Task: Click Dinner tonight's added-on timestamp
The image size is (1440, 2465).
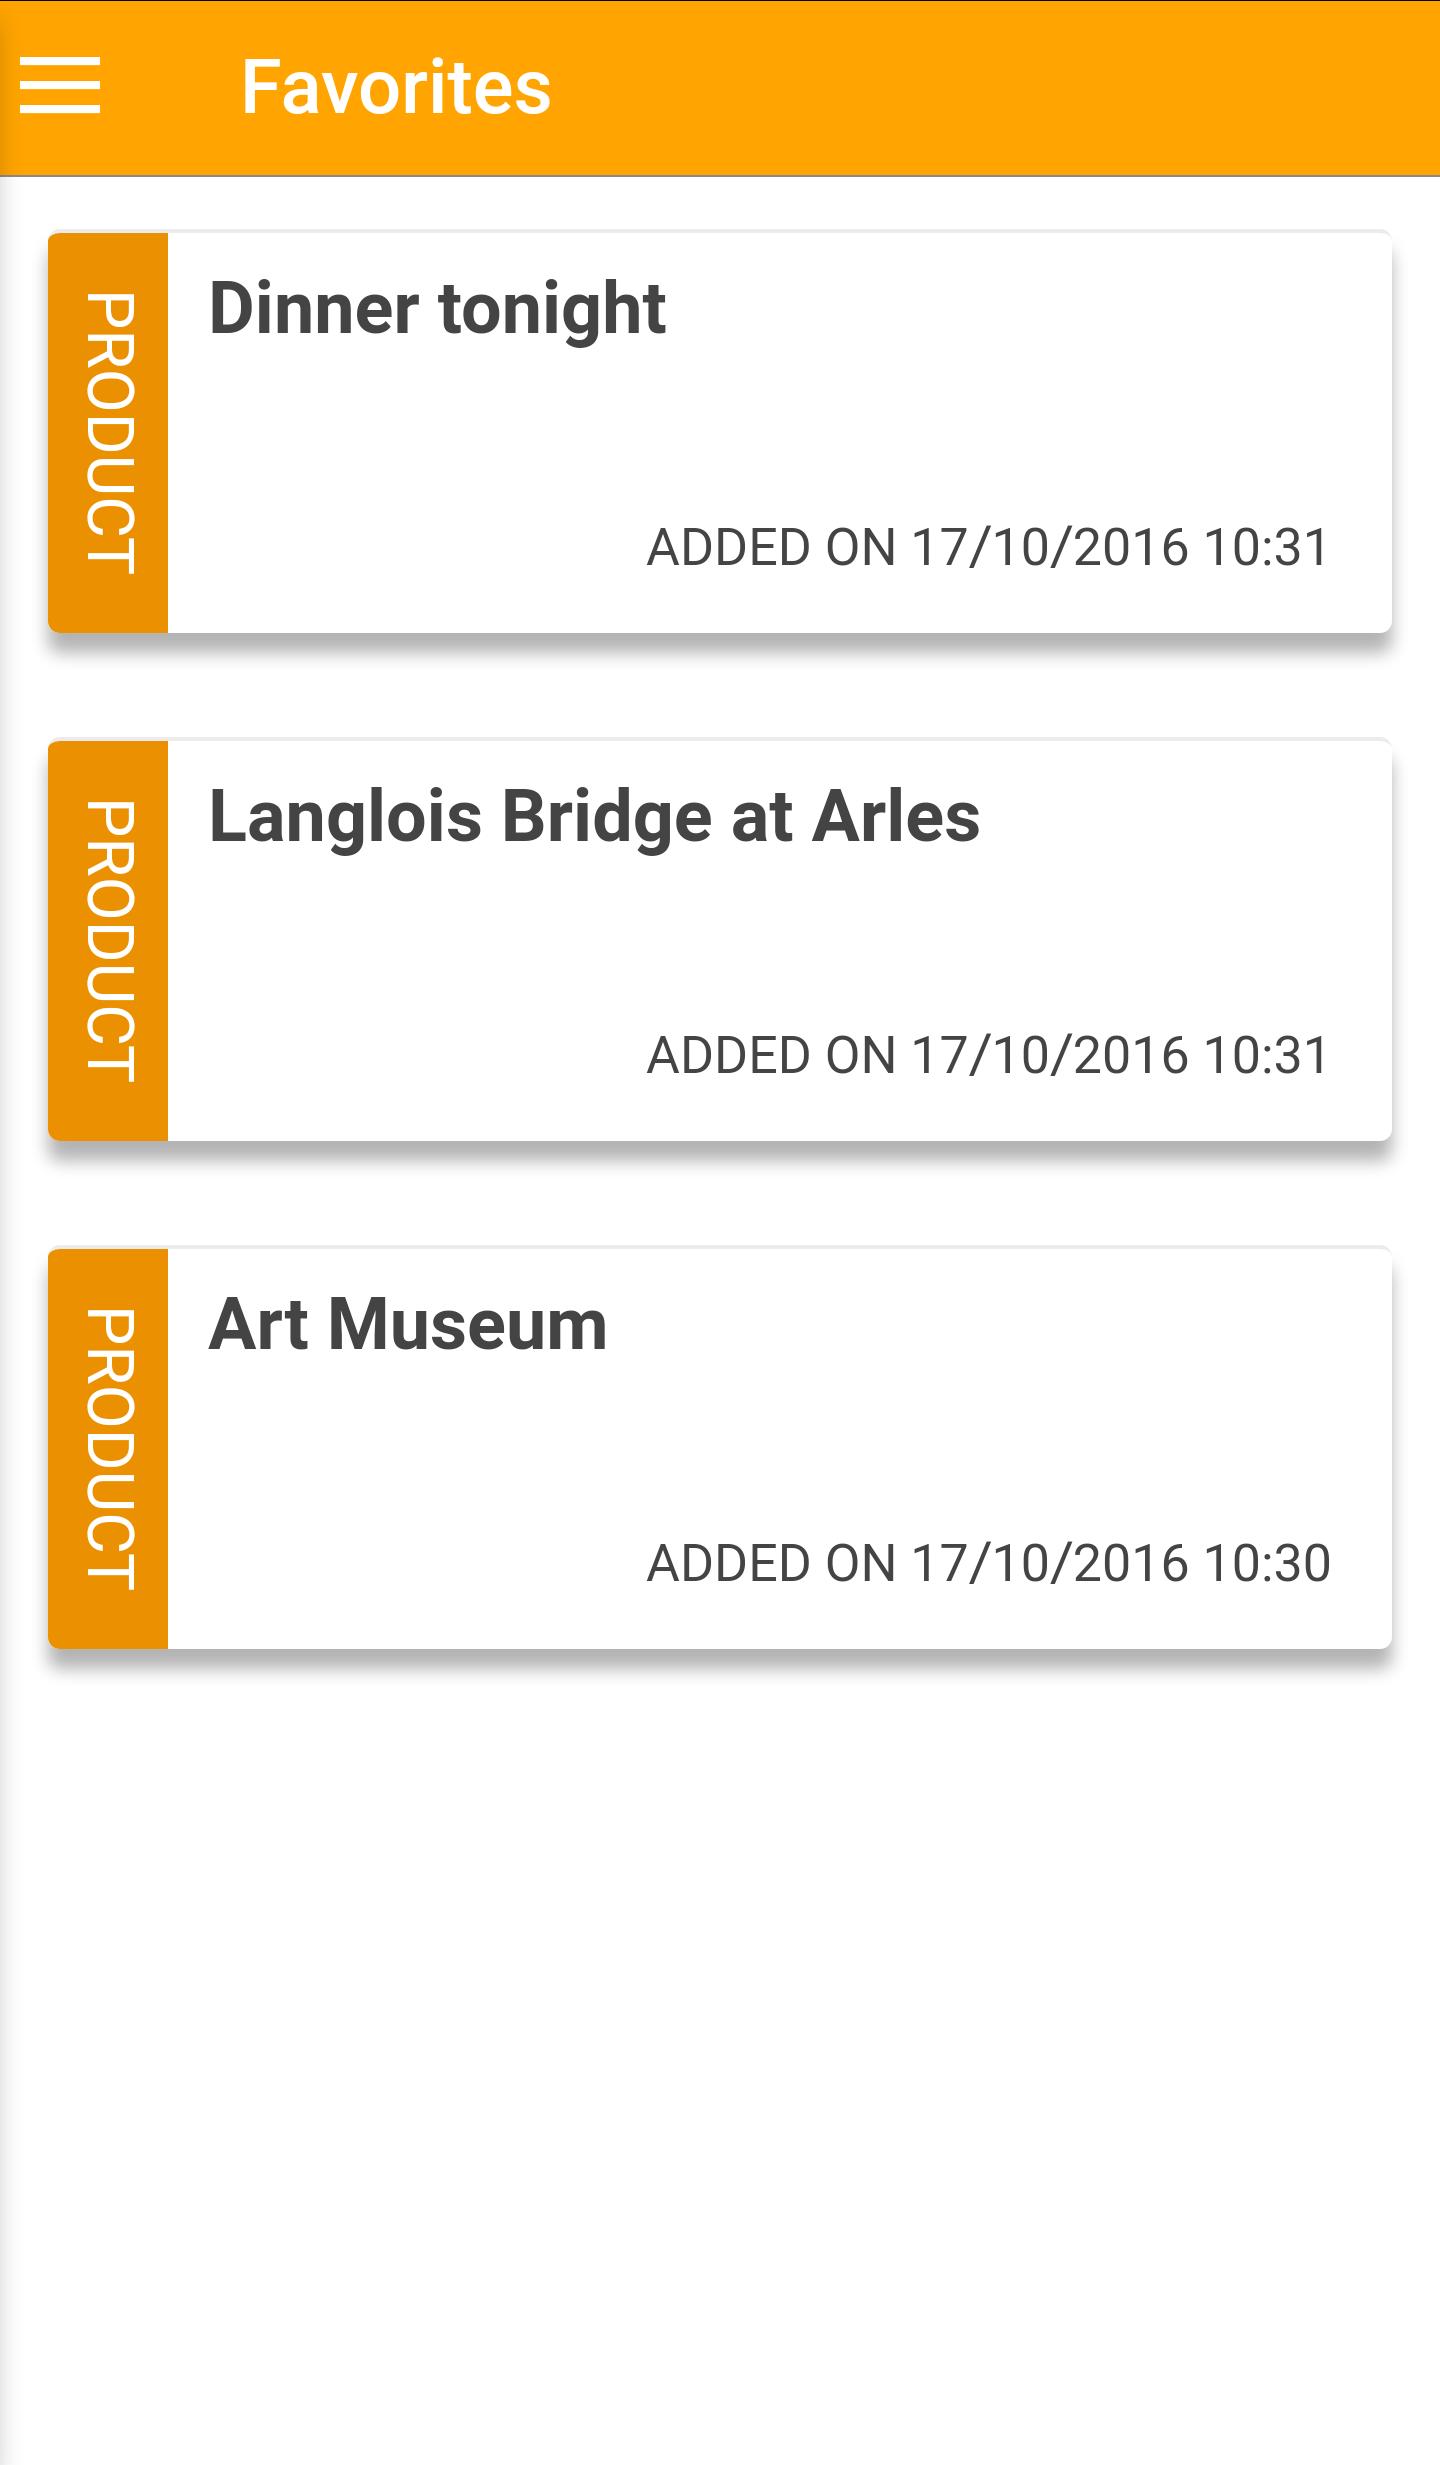Action: 988,548
